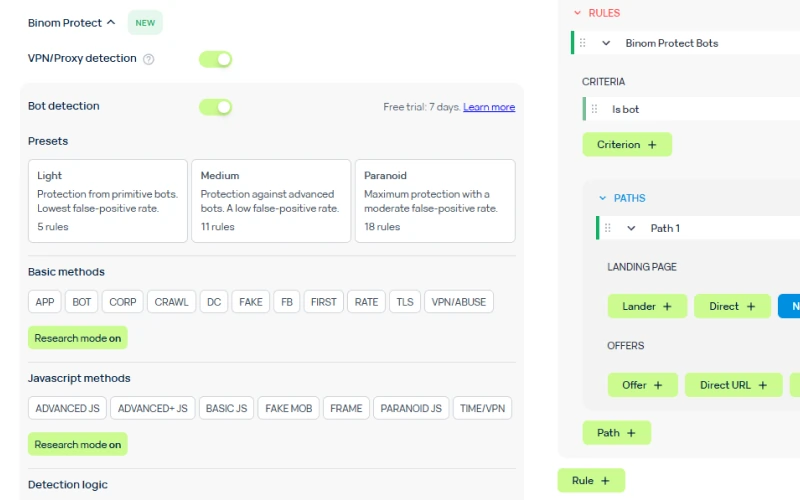This screenshot has height=500, width=800.
Task: Add a new Rule
Action: point(591,481)
